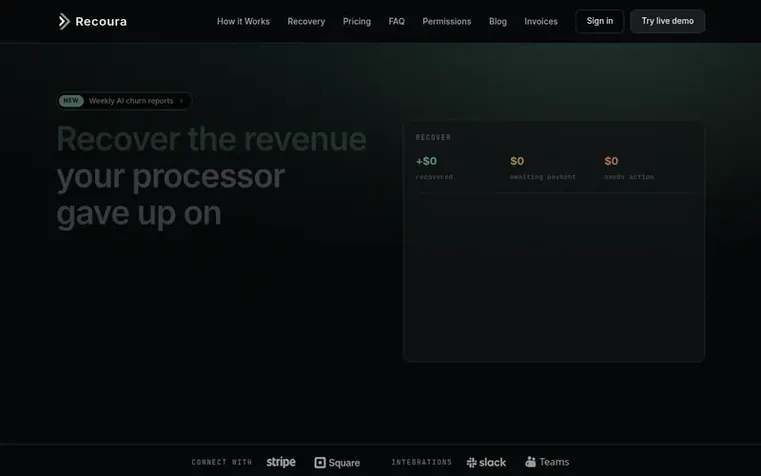Open the FAQ nav item
761x476 pixels.
click(x=397, y=21)
